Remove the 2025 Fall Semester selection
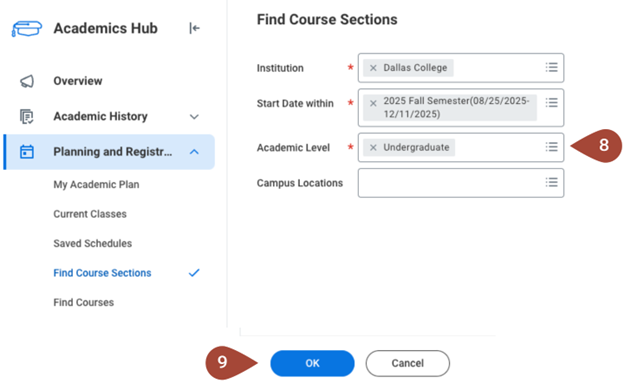Viewport: 624px width, 390px height. tap(373, 103)
